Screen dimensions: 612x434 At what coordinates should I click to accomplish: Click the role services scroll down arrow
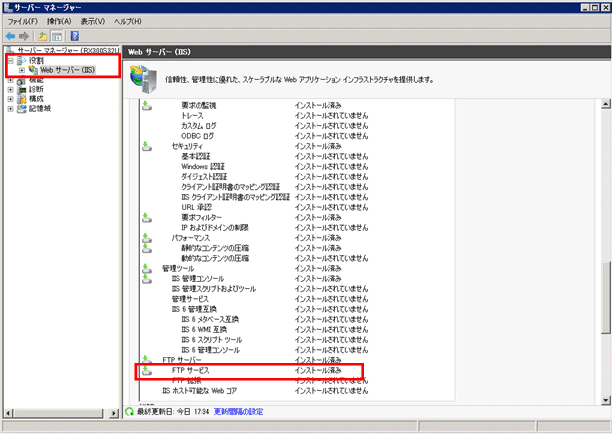pos(606,400)
